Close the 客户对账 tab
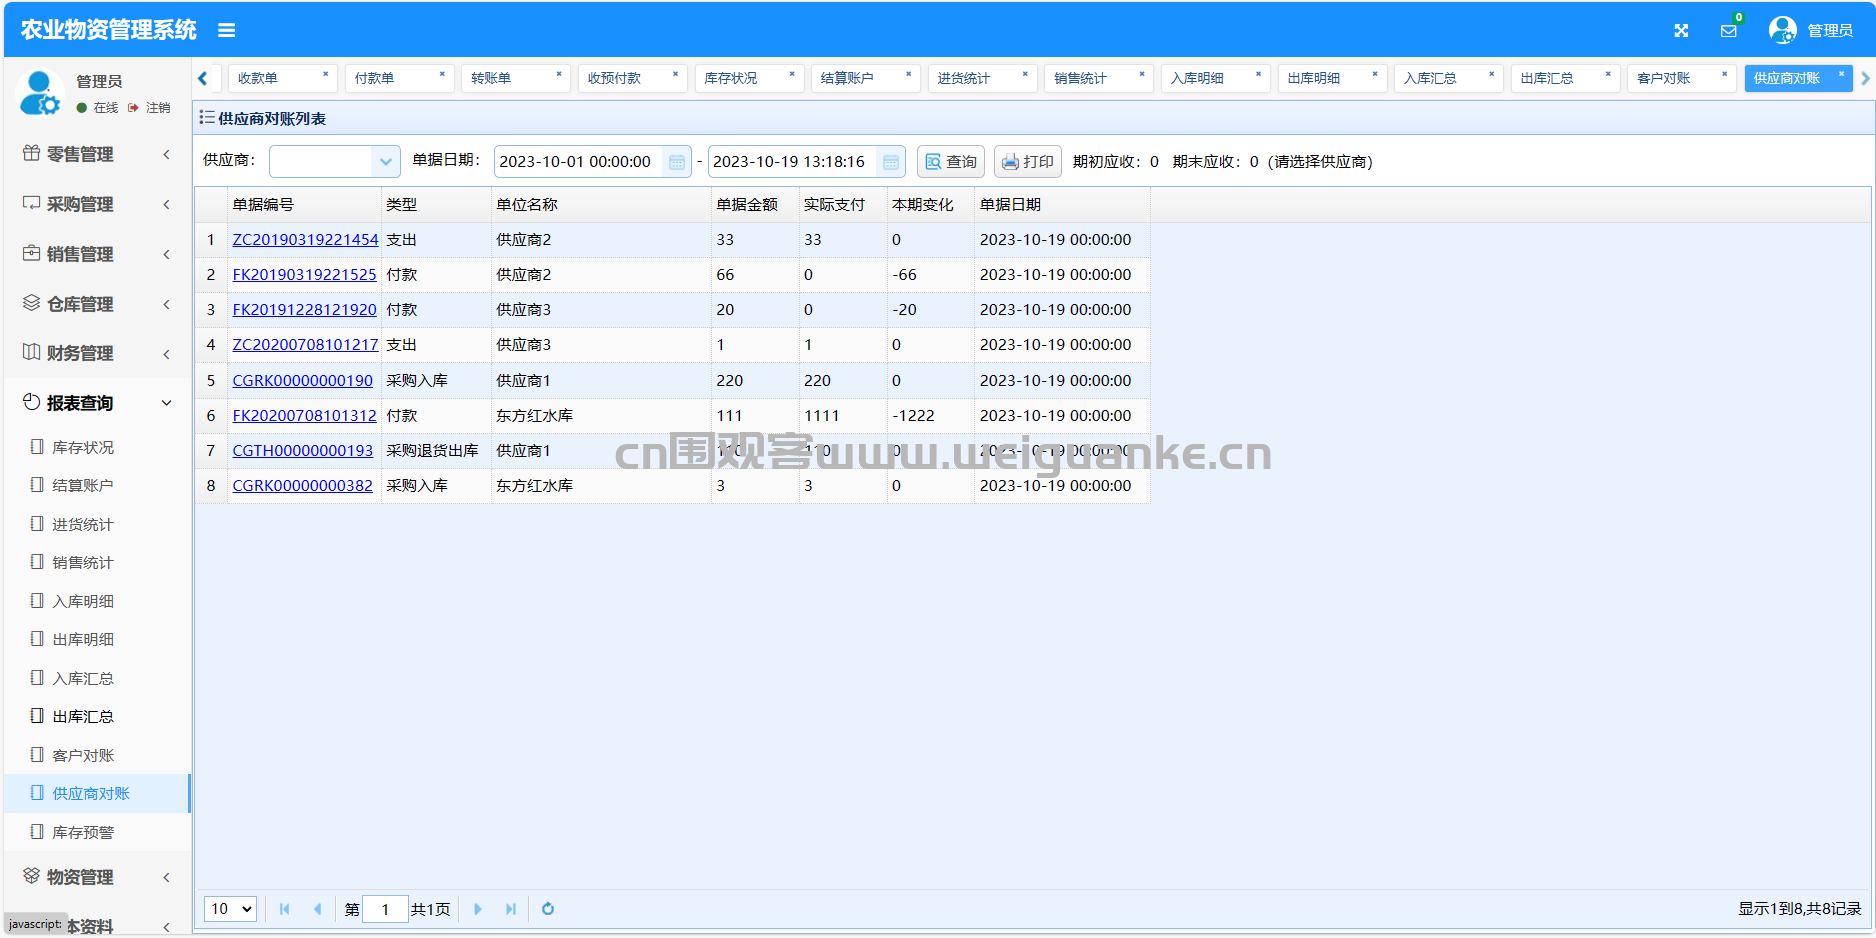Viewport: 1876px width, 938px height. [1724, 75]
